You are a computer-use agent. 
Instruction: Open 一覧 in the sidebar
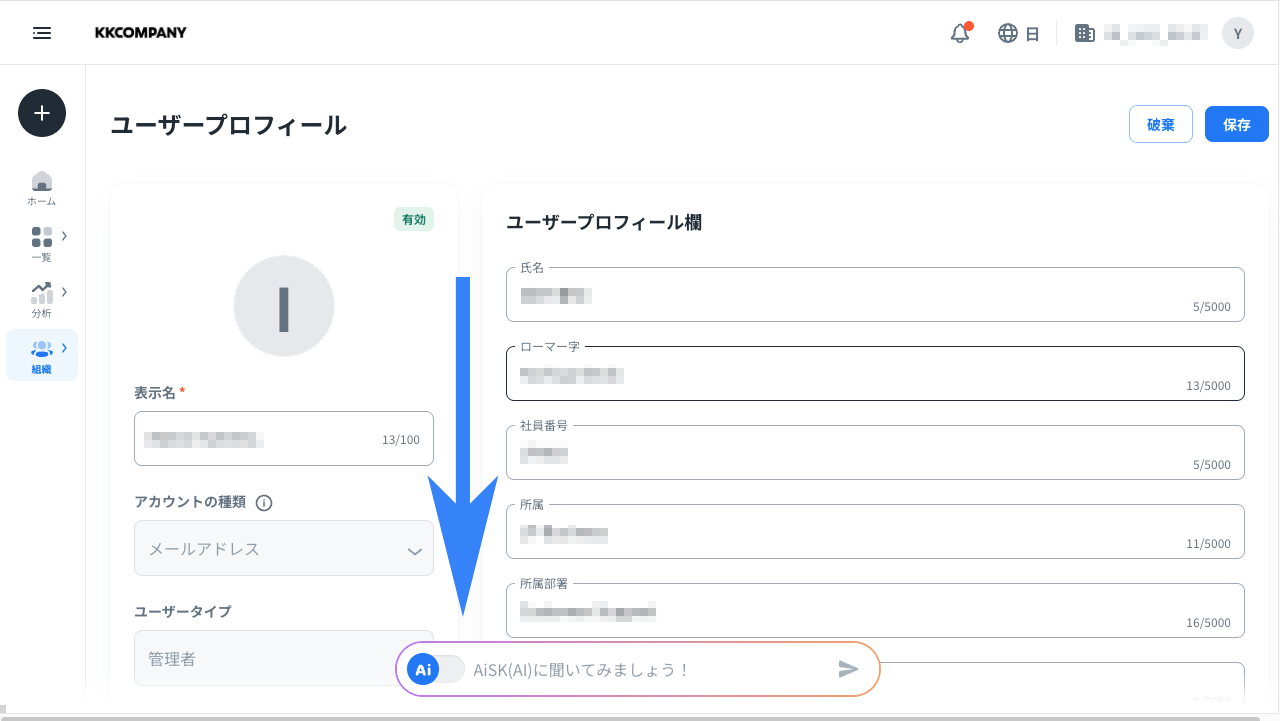42,244
